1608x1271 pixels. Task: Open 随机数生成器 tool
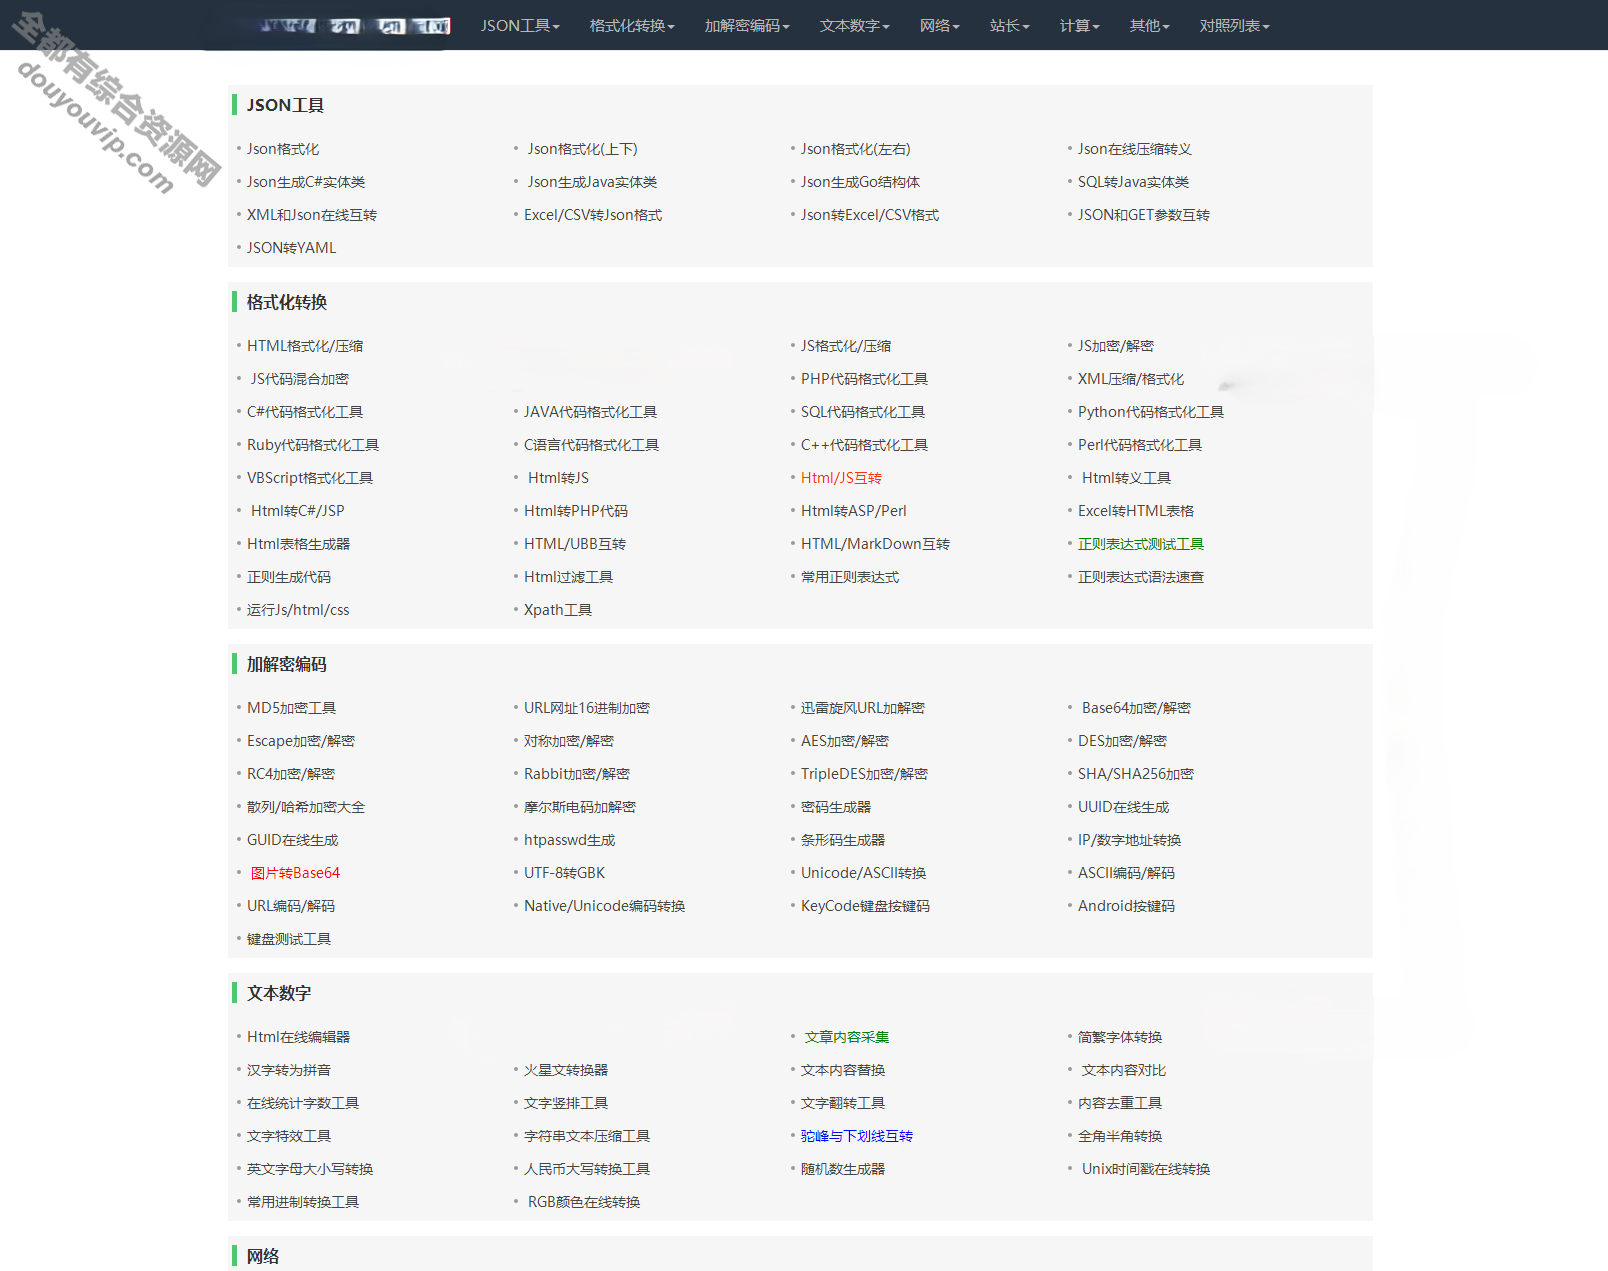[843, 1169]
